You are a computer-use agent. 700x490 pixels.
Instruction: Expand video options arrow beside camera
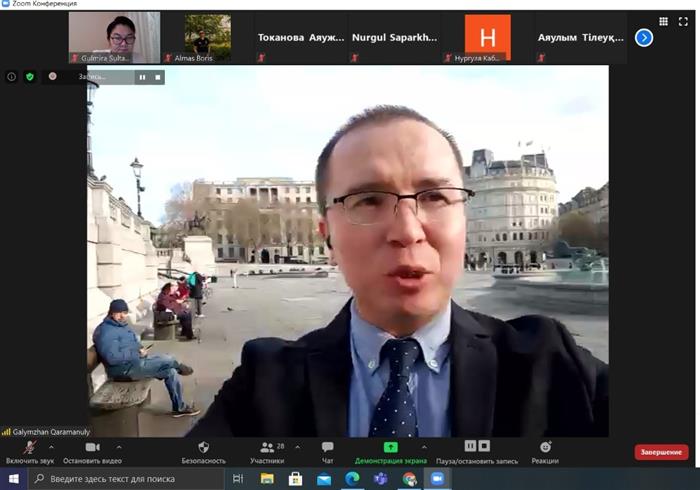point(119,447)
